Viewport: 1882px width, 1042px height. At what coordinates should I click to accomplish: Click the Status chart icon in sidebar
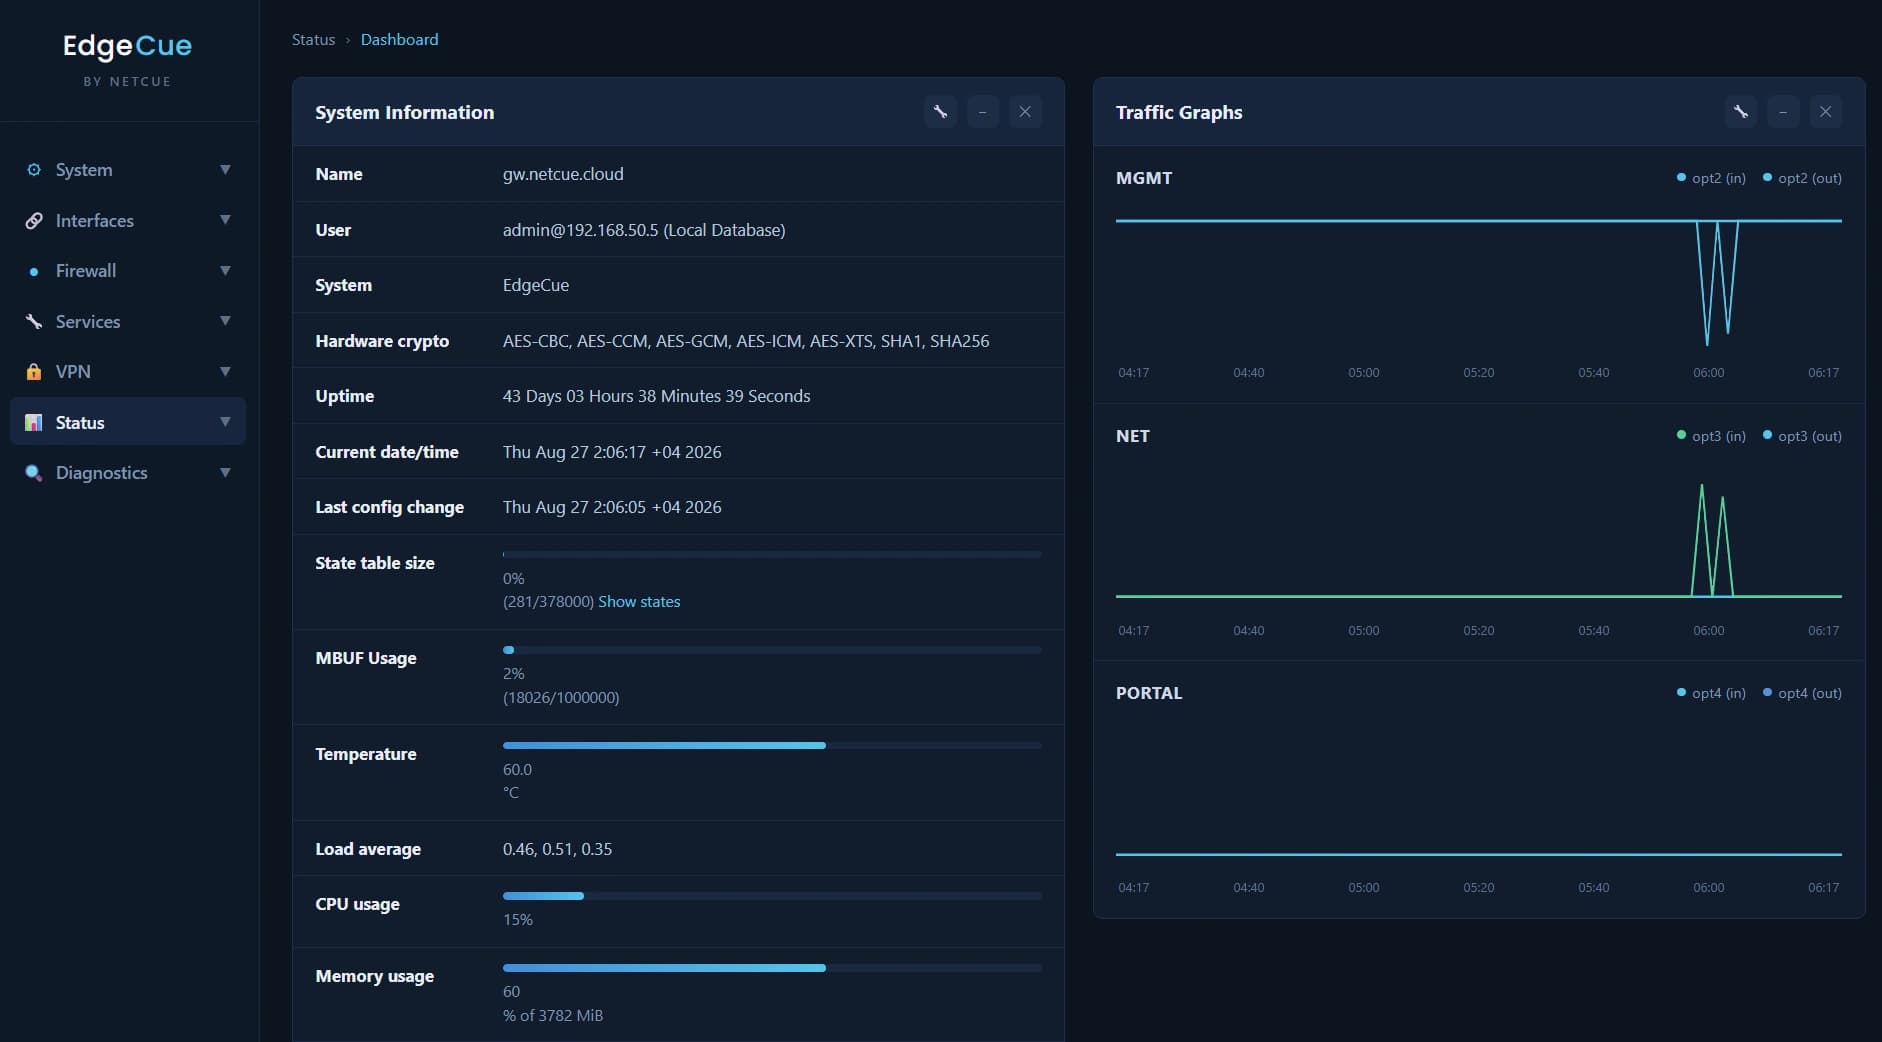(x=34, y=422)
